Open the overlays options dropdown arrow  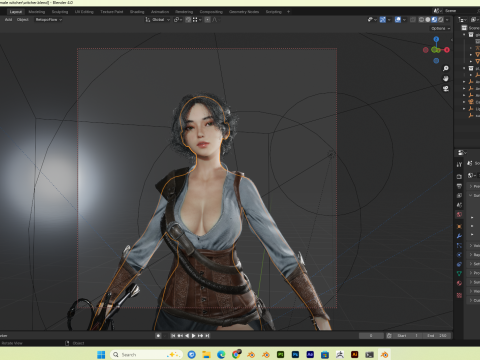pyautogui.click(x=404, y=20)
